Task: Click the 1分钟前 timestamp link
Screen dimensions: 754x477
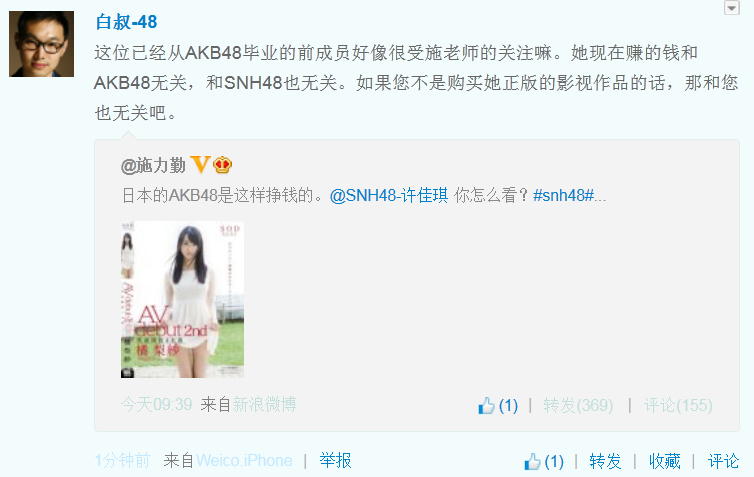Action: pyautogui.click(x=122, y=460)
